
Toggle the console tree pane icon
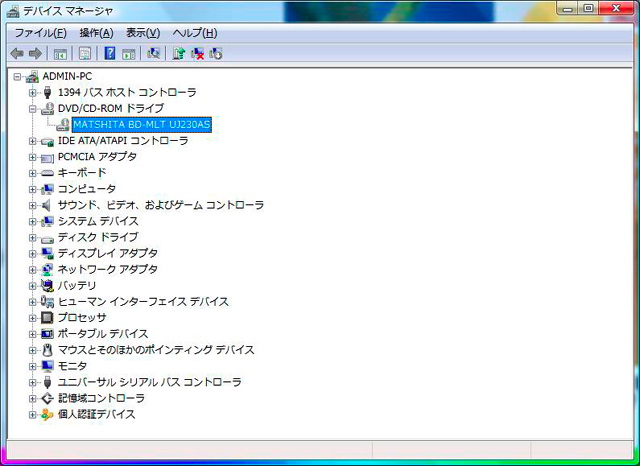coord(60,53)
